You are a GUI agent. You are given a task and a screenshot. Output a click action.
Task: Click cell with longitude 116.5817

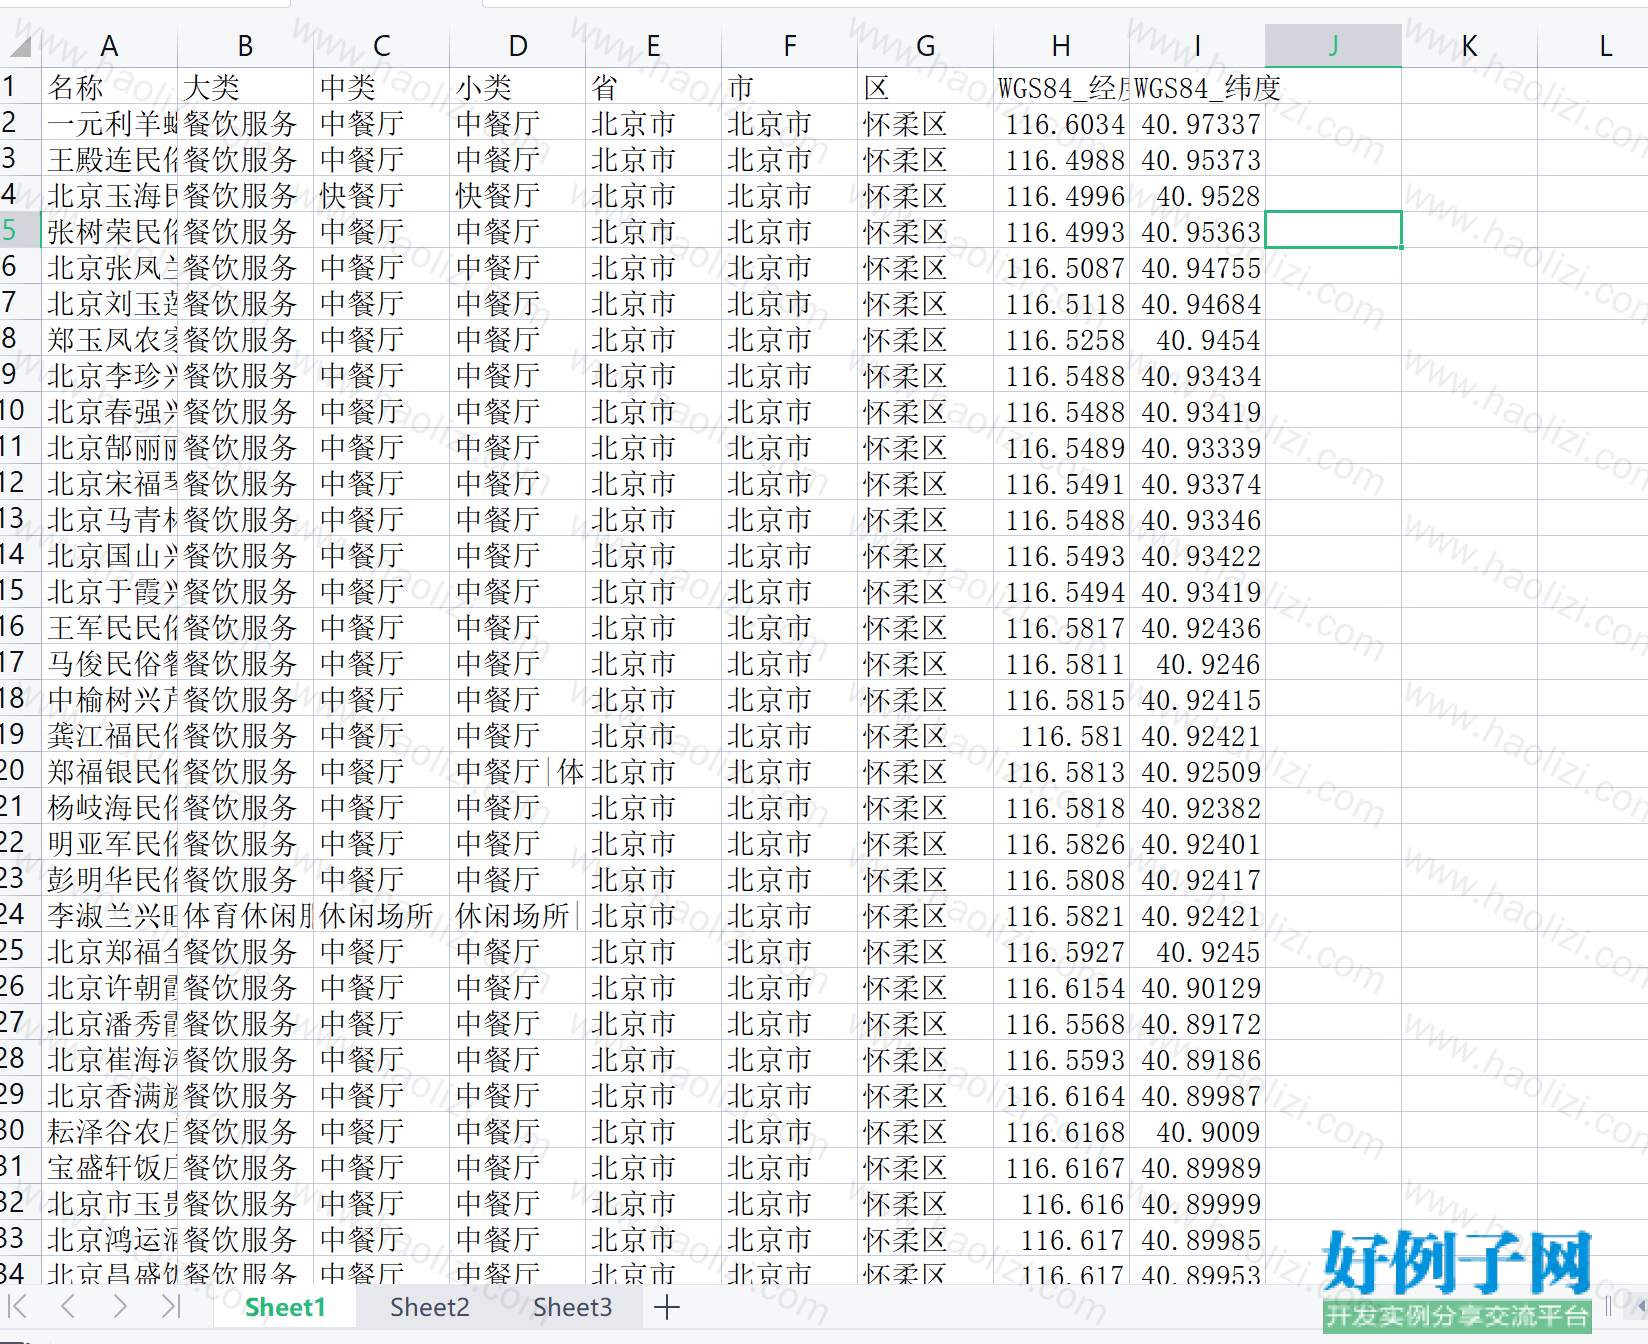tap(1061, 627)
